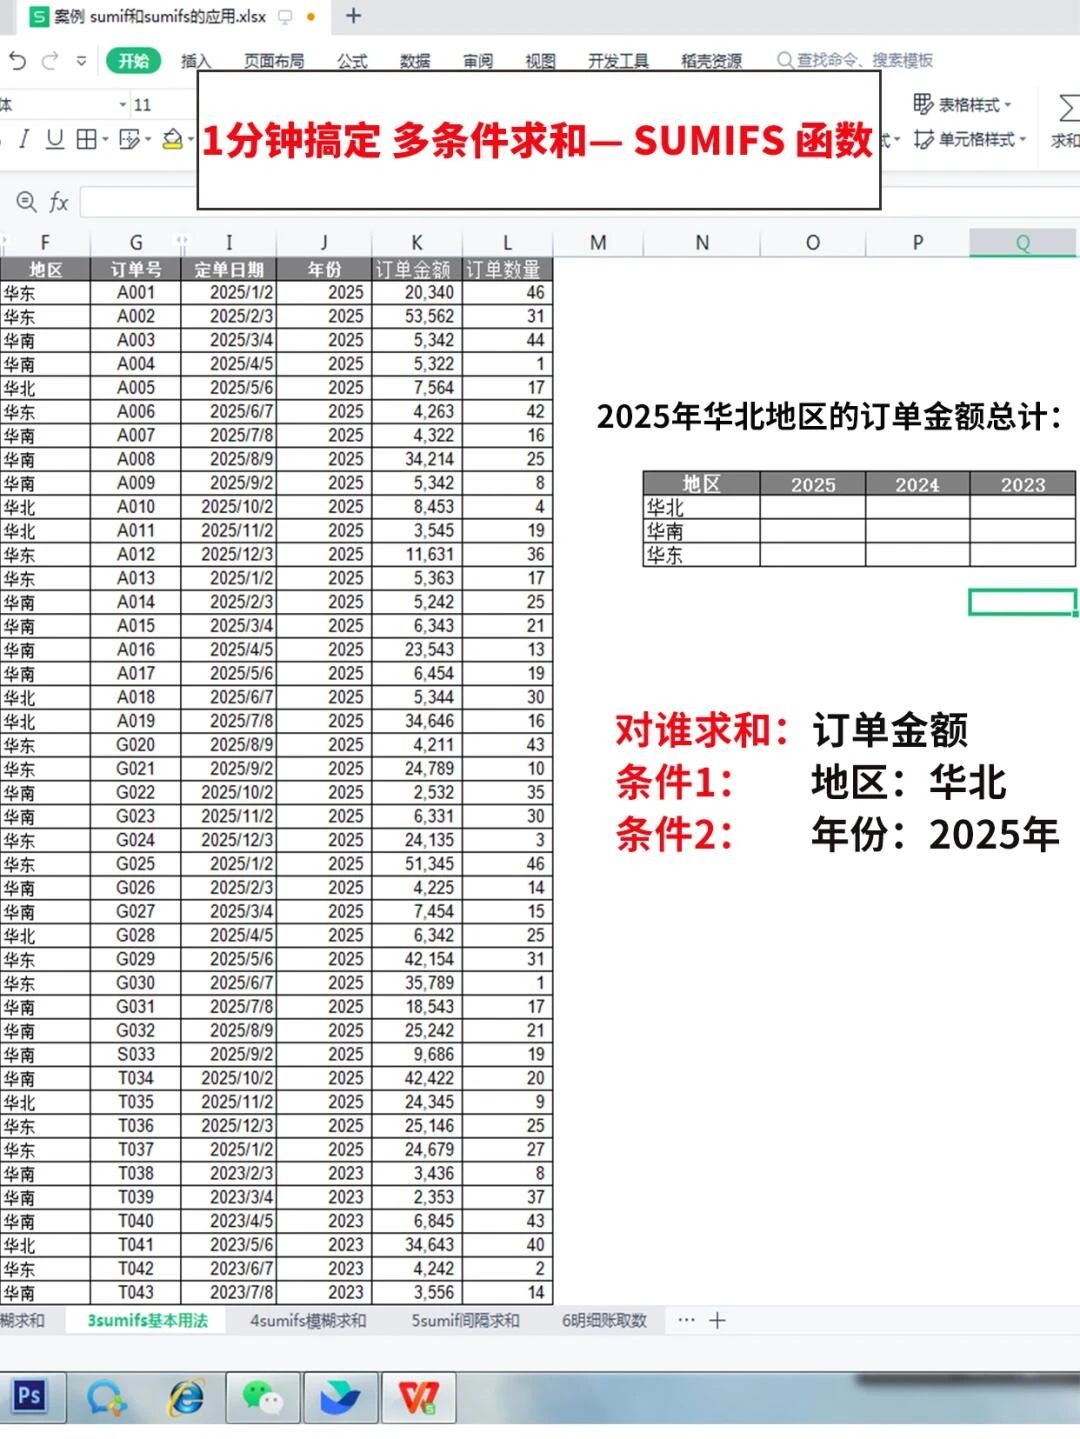Click the fill color bucket swatch

[x=172, y=139]
